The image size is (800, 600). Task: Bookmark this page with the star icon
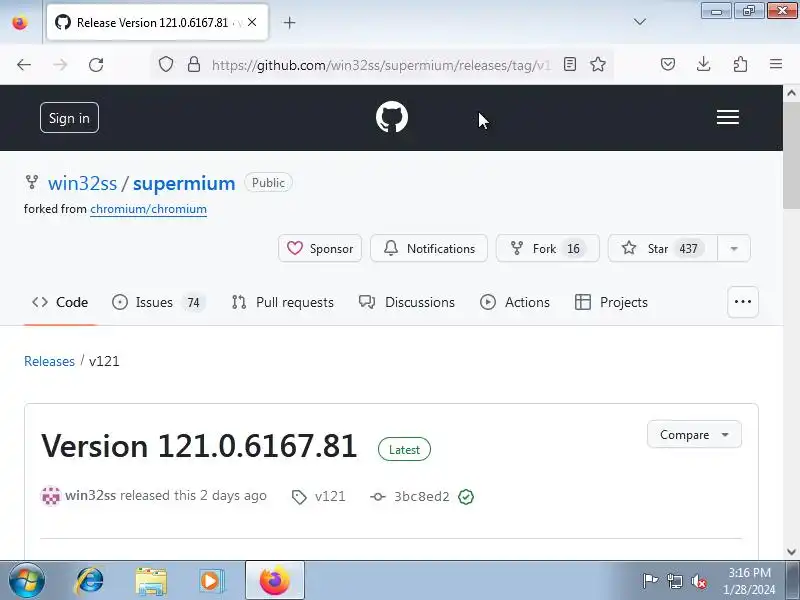tap(597, 64)
